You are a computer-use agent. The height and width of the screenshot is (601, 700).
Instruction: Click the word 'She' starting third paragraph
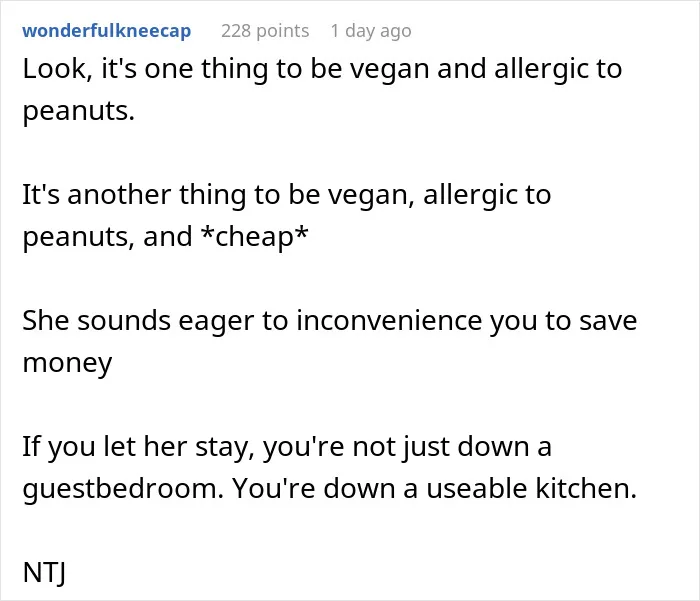[x=46, y=321]
